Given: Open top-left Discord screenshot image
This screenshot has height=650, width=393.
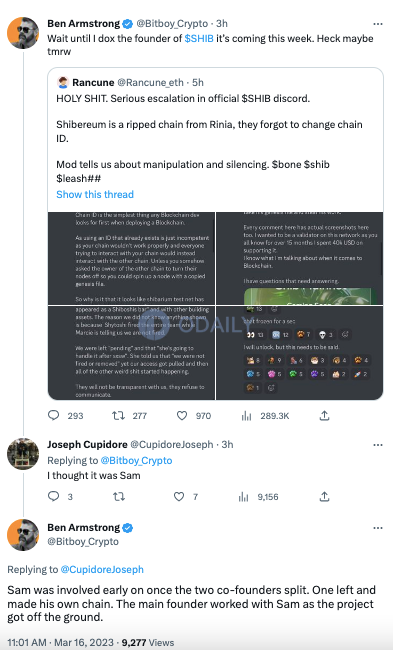Looking at the screenshot, I should coord(131,258).
